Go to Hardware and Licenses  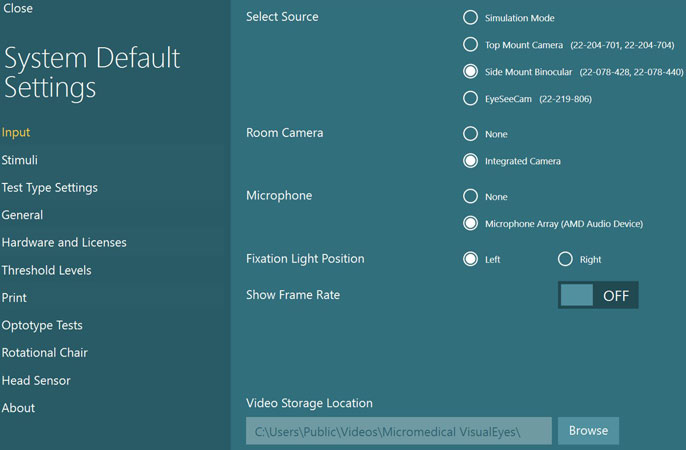(x=64, y=242)
